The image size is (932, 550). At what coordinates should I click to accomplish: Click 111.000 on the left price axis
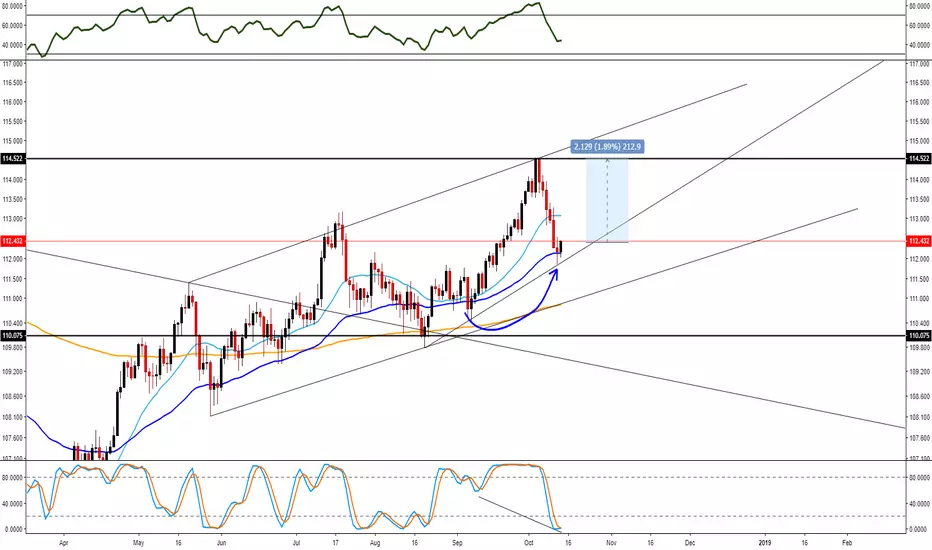click(12, 298)
